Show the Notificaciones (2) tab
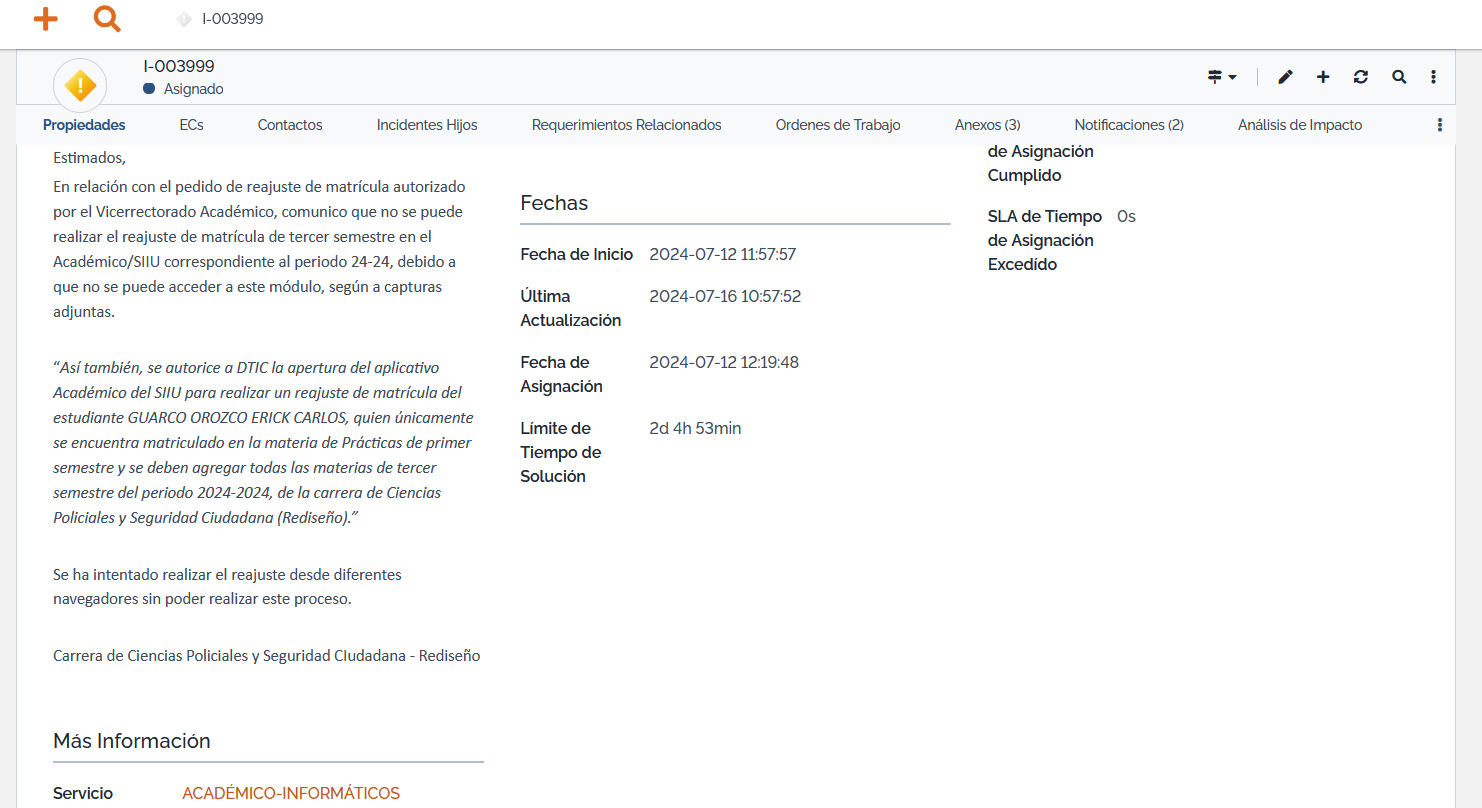Screen dimensions: 1482x808 click(x=1129, y=125)
